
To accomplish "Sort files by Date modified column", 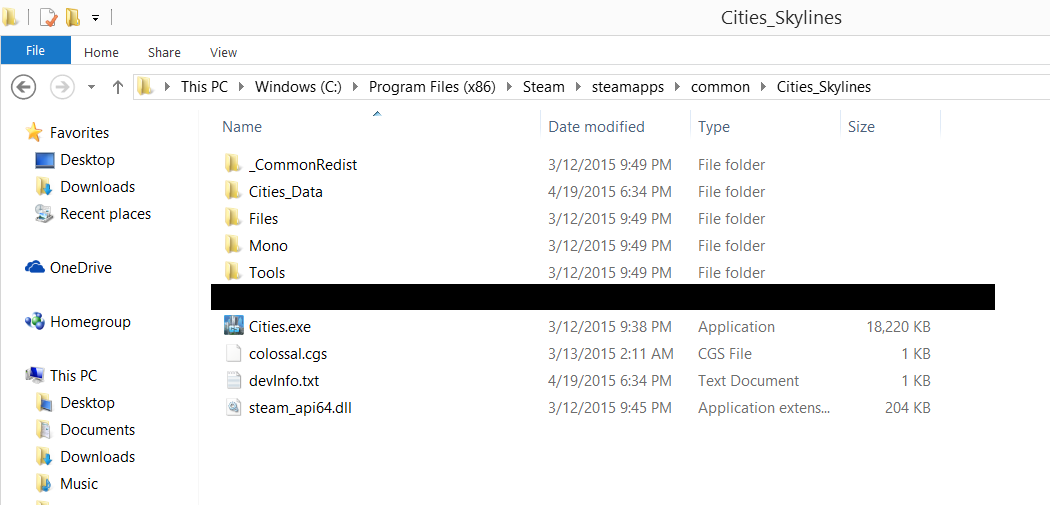I will (x=596, y=127).
